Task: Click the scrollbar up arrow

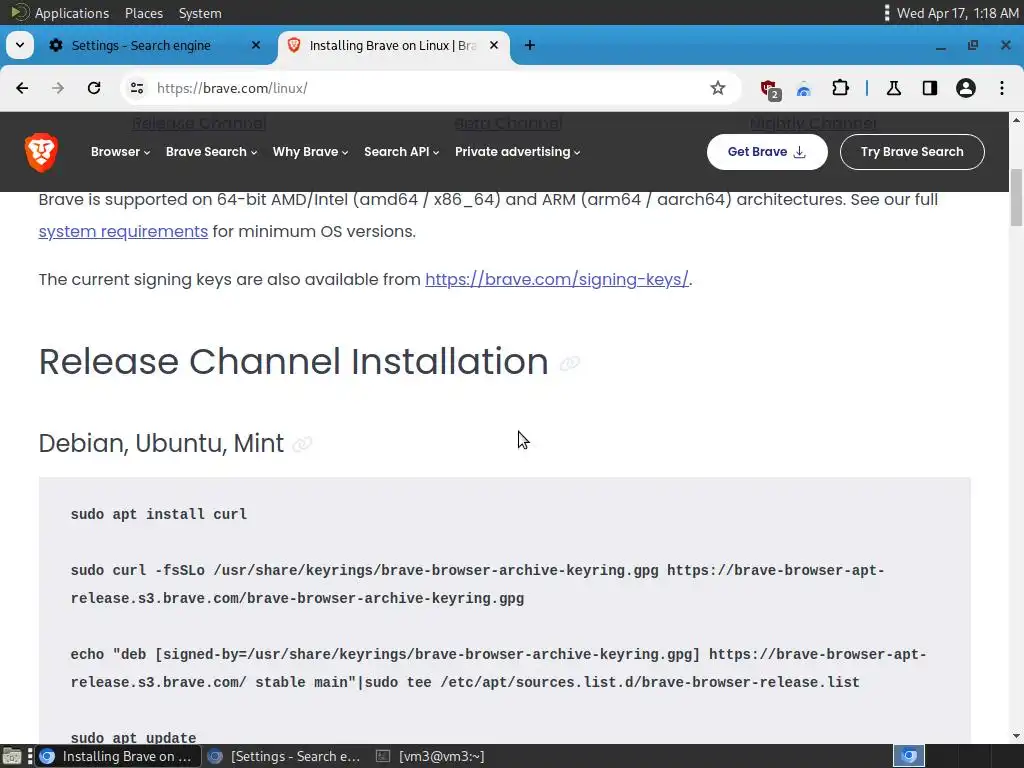Action: tap(1016, 120)
